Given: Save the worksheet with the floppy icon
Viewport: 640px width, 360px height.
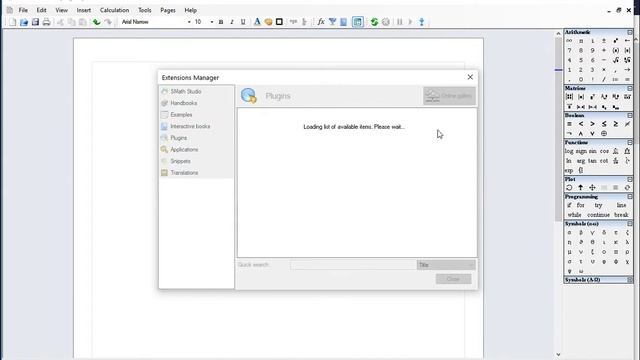Looking at the screenshot, I should [x=35, y=22].
